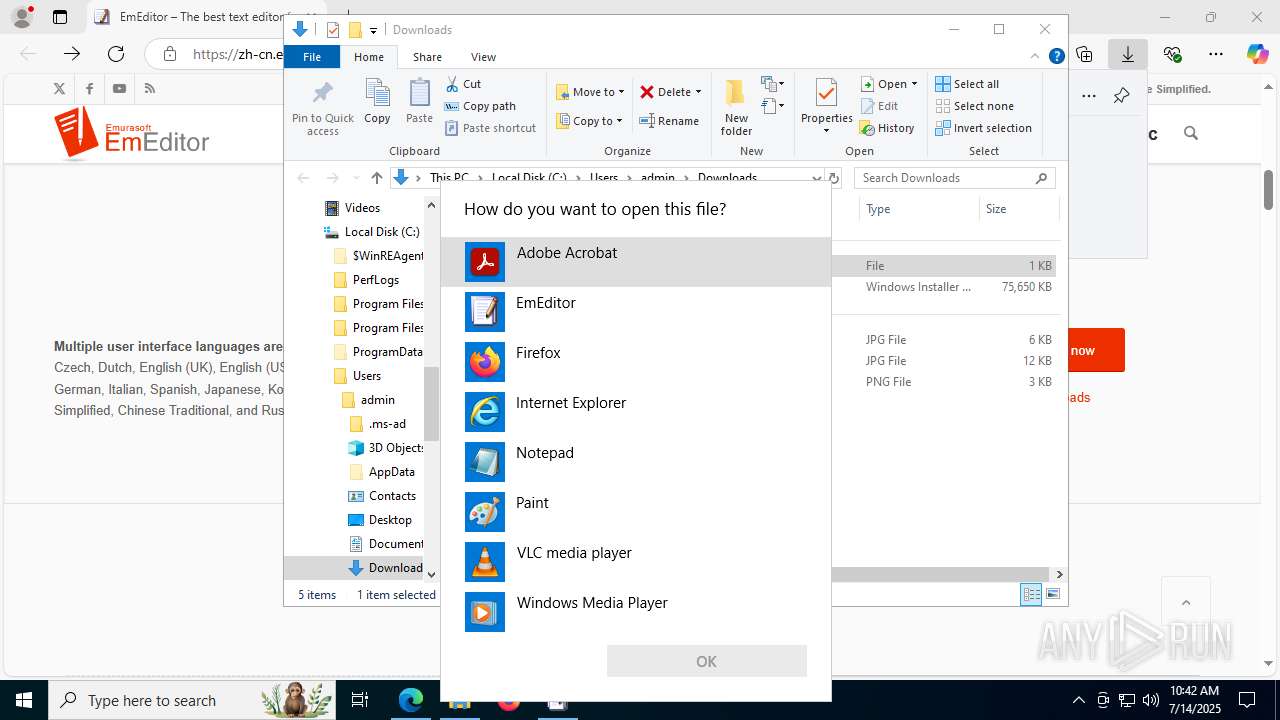1280x720 pixels.
Task: Sort by the Type column header
Action: (x=918, y=209)
